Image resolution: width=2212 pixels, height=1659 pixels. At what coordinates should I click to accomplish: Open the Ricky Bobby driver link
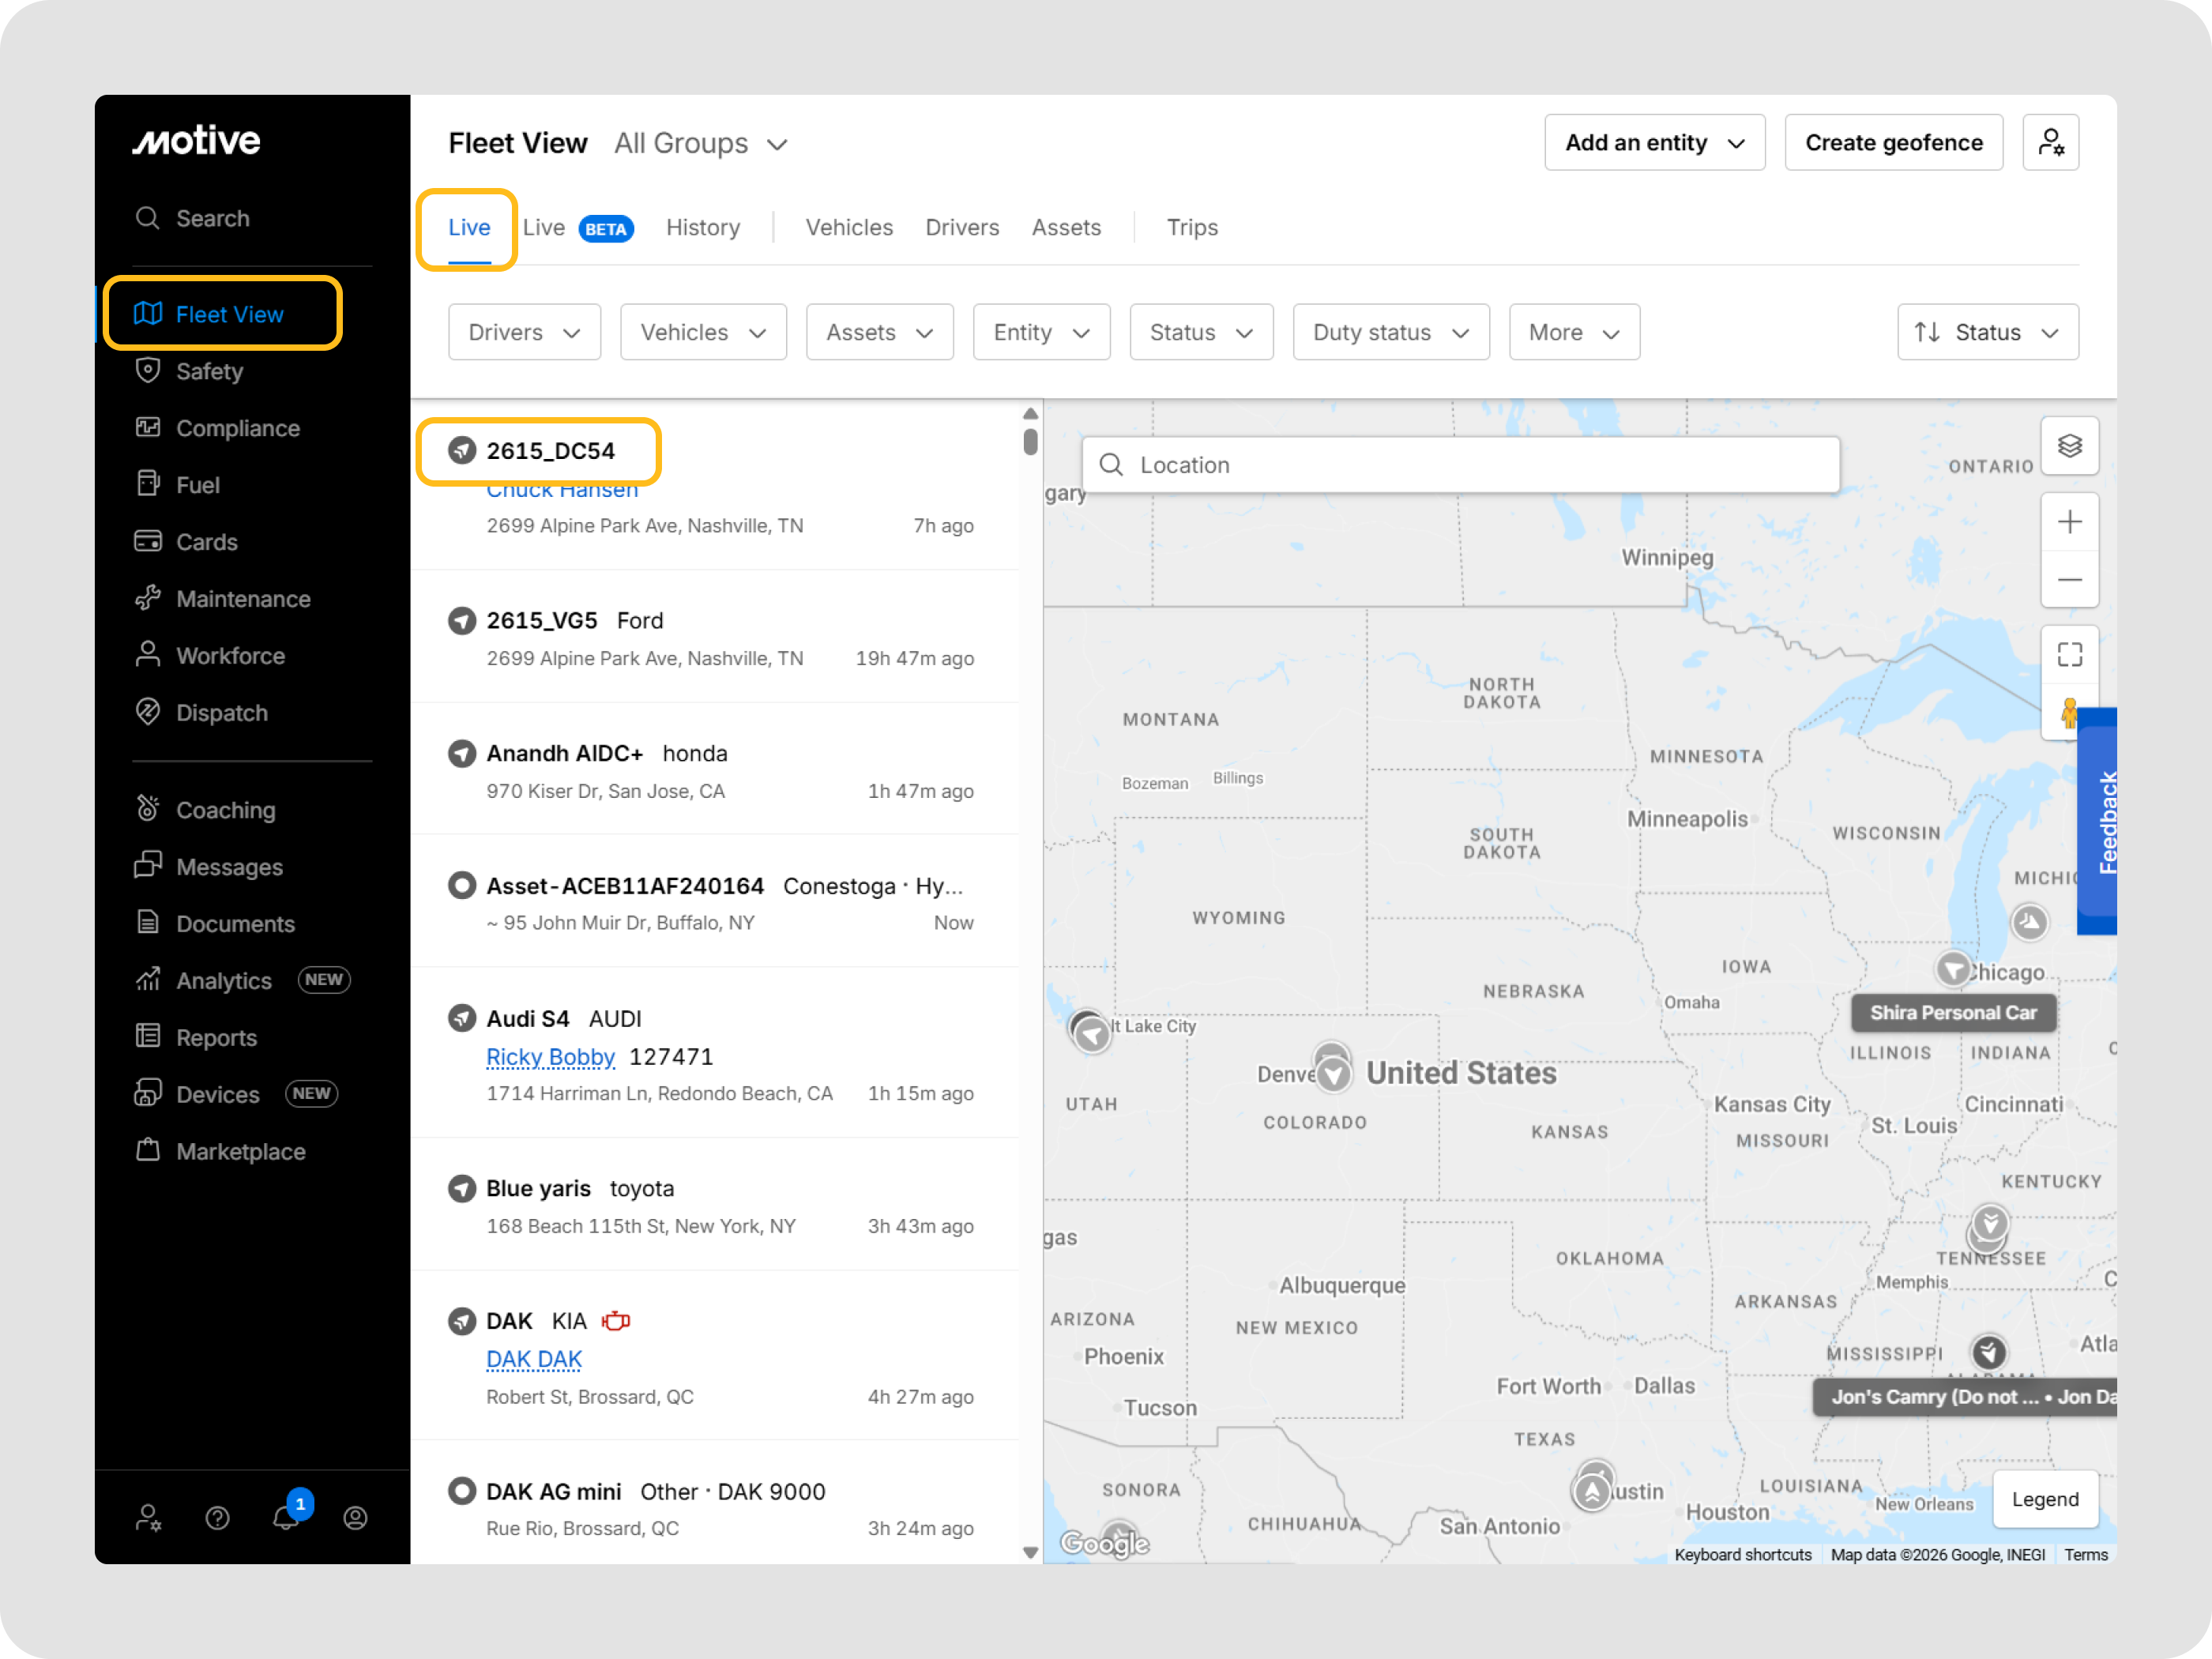pyautogui.click(x=550, y=1057)
